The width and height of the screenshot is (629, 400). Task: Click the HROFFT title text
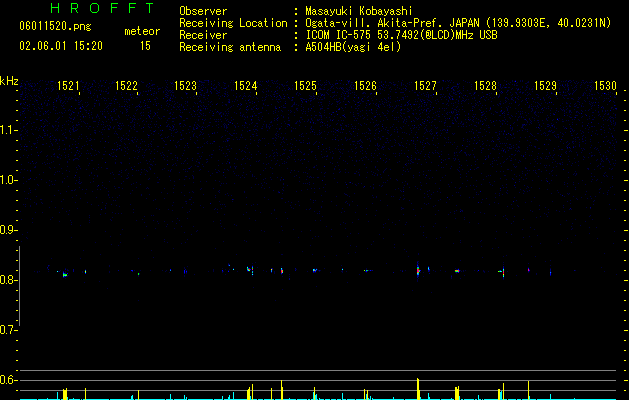[x=102, y=8]
